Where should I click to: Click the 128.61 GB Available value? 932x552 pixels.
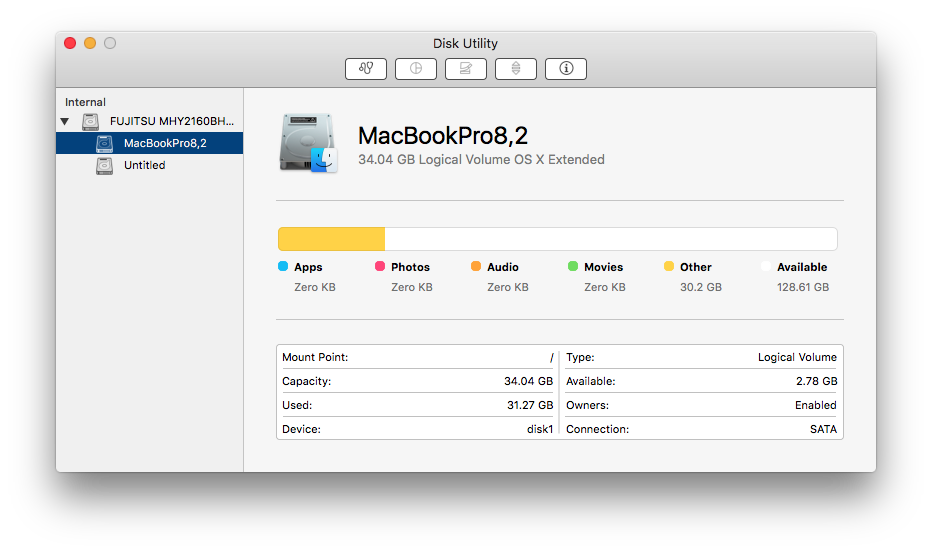[803, 287]
